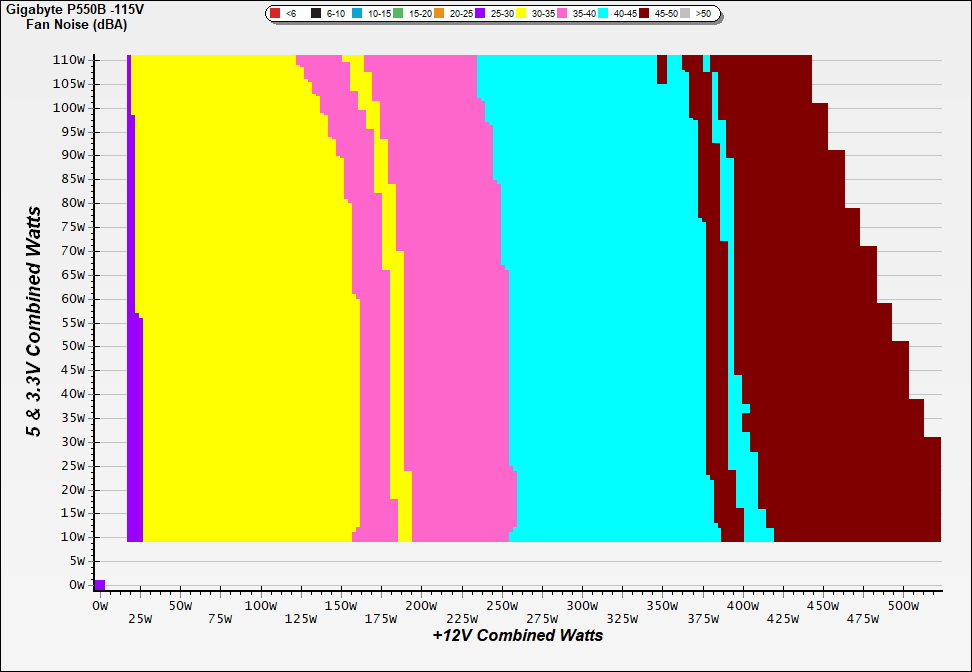Click the black 6-10 legend swatch
Screen dimensions: 972x672
pos(316,14)
